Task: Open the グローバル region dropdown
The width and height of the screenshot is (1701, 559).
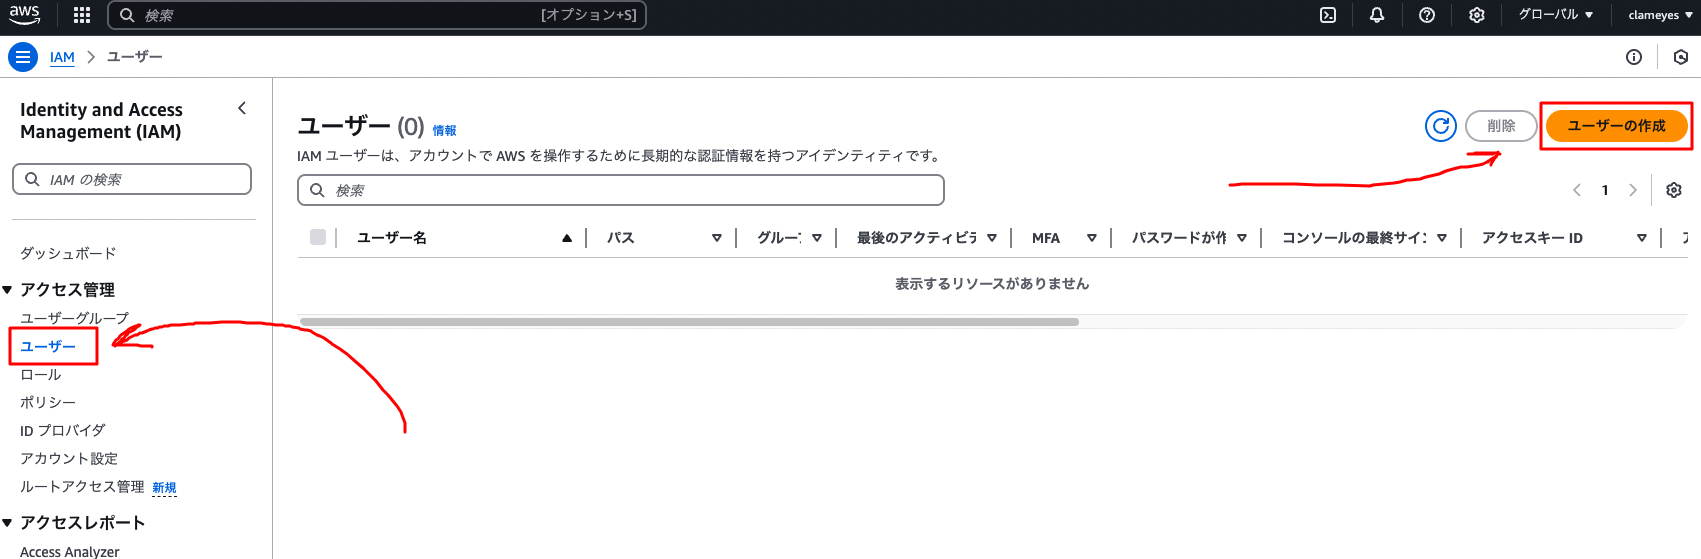Action: [x=1556, y=15]
